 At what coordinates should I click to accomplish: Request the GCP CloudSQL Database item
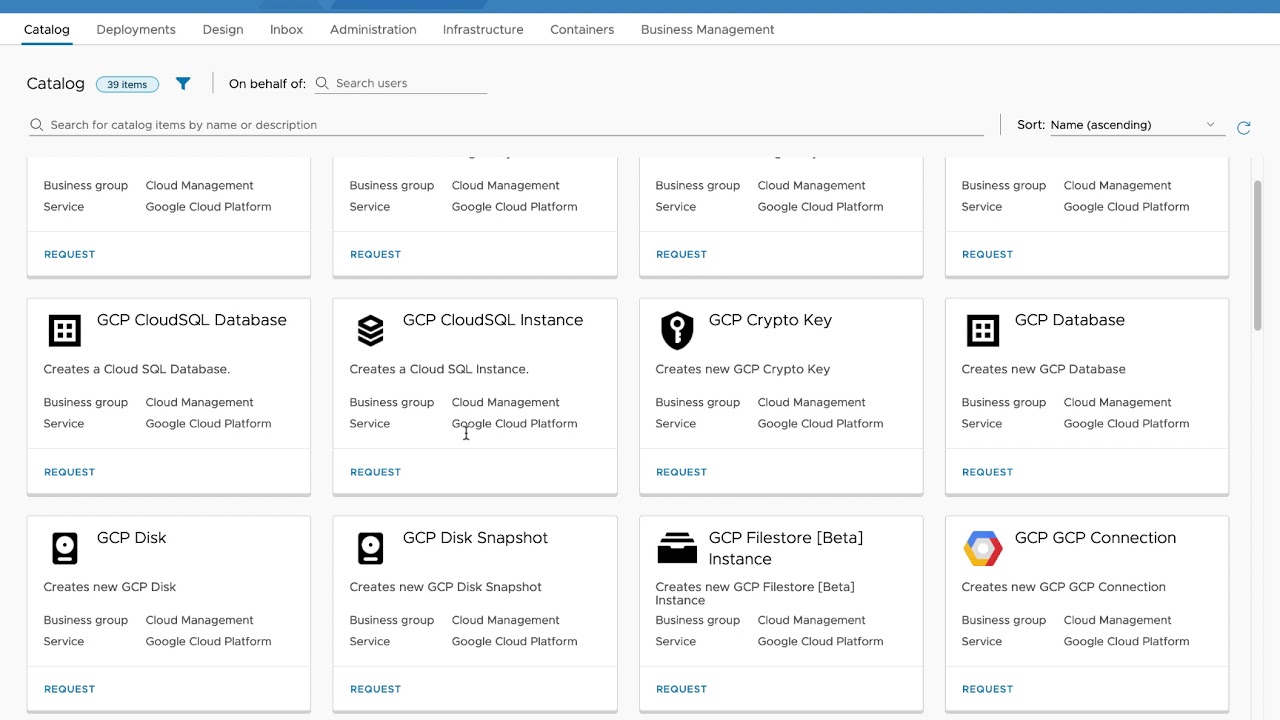[x=69, y=472]
